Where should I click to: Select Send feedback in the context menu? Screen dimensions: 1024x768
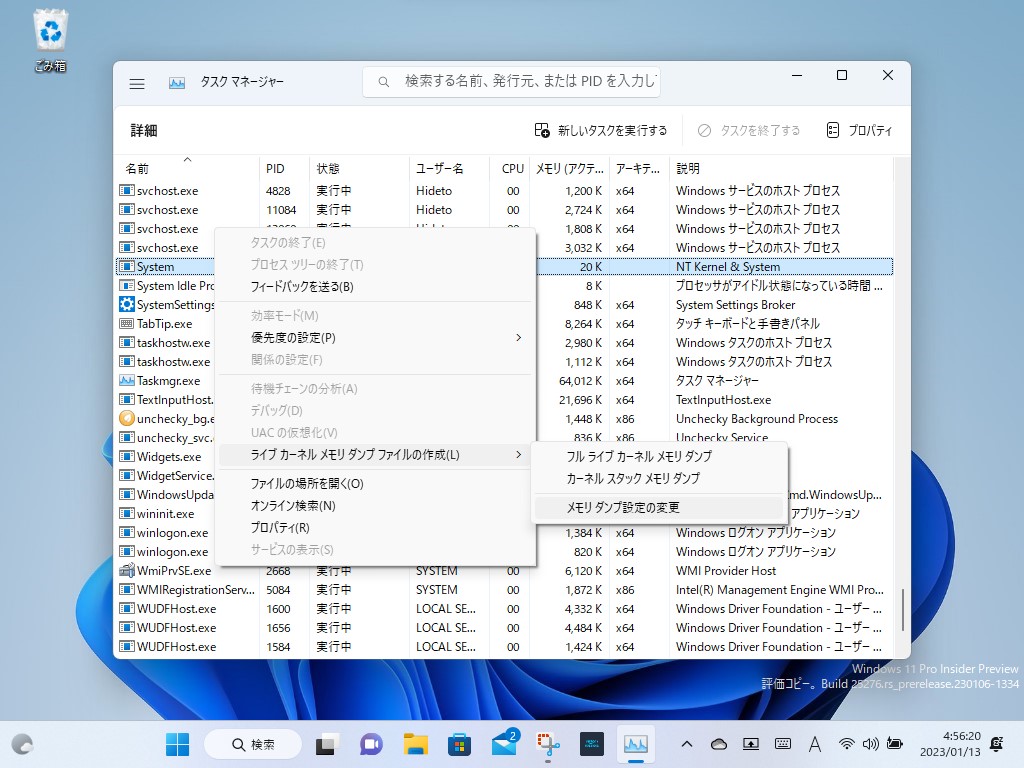click(376, 287)
